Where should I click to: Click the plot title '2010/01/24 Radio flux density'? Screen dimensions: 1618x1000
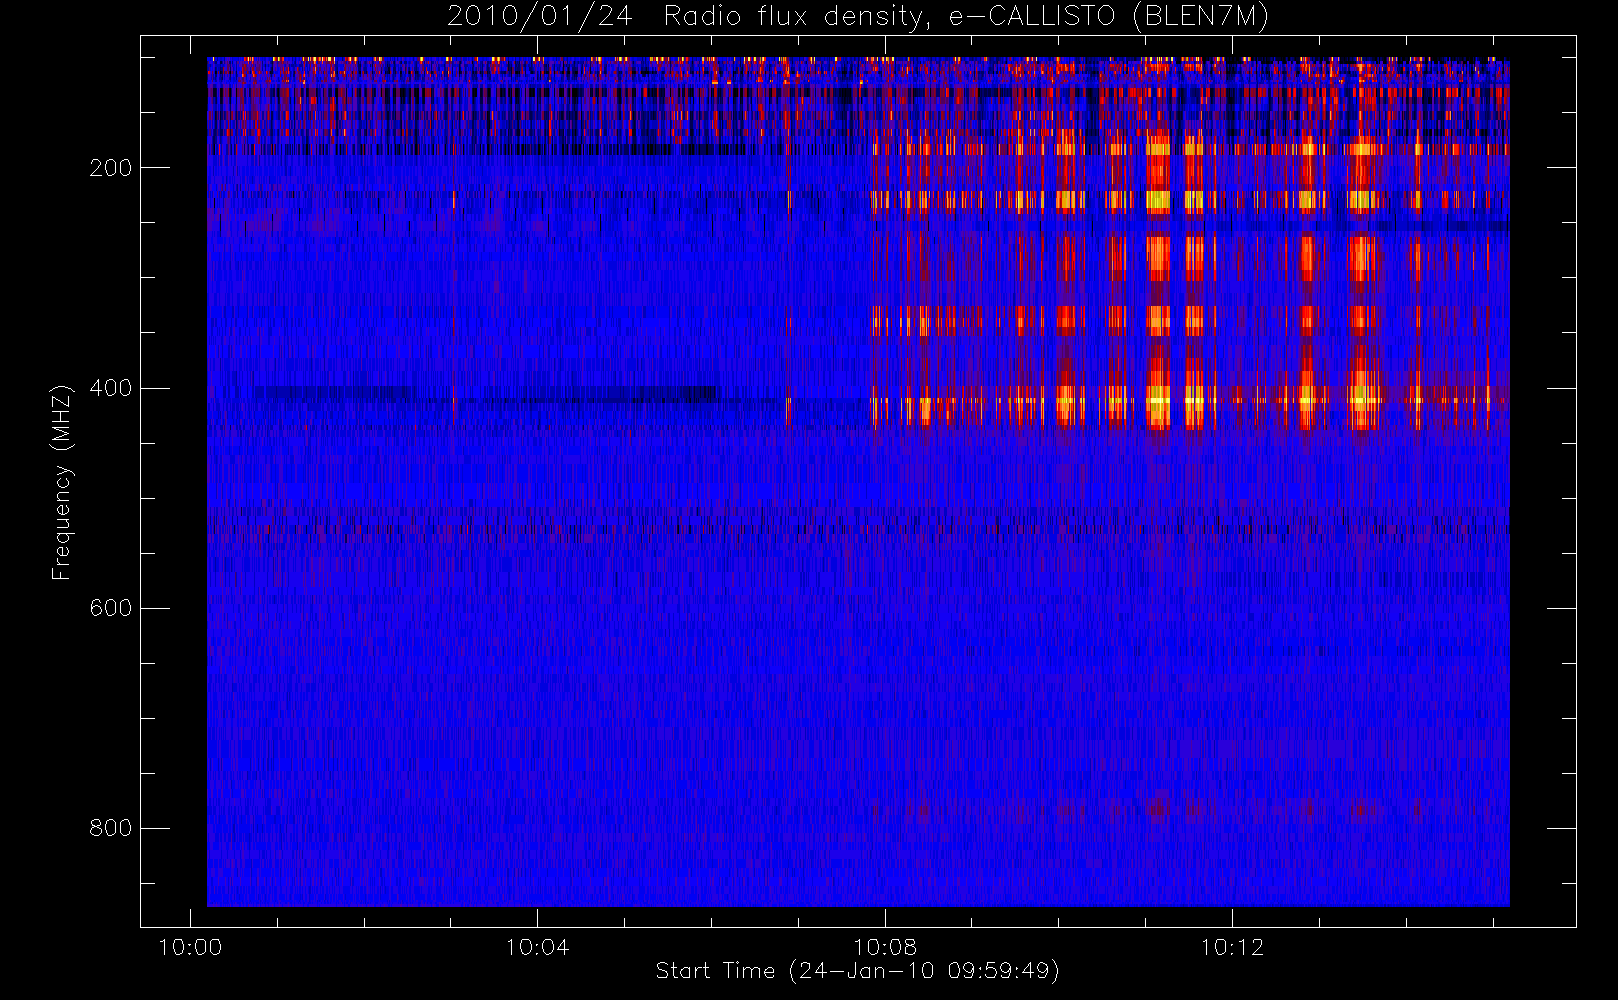coord(857,17)
